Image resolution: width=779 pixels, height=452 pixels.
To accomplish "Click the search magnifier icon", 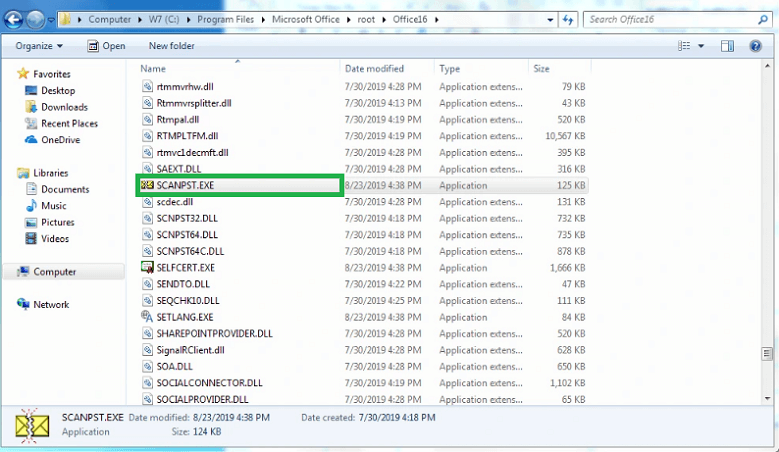I will pos(763,19).
